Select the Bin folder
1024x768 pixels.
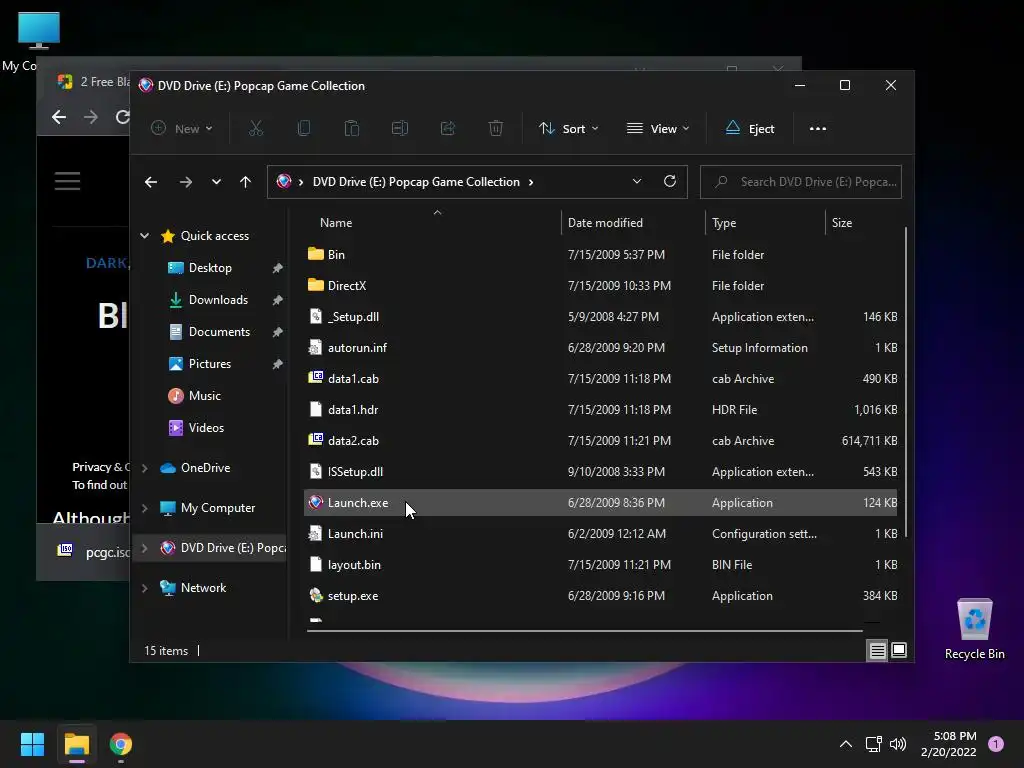600,255
